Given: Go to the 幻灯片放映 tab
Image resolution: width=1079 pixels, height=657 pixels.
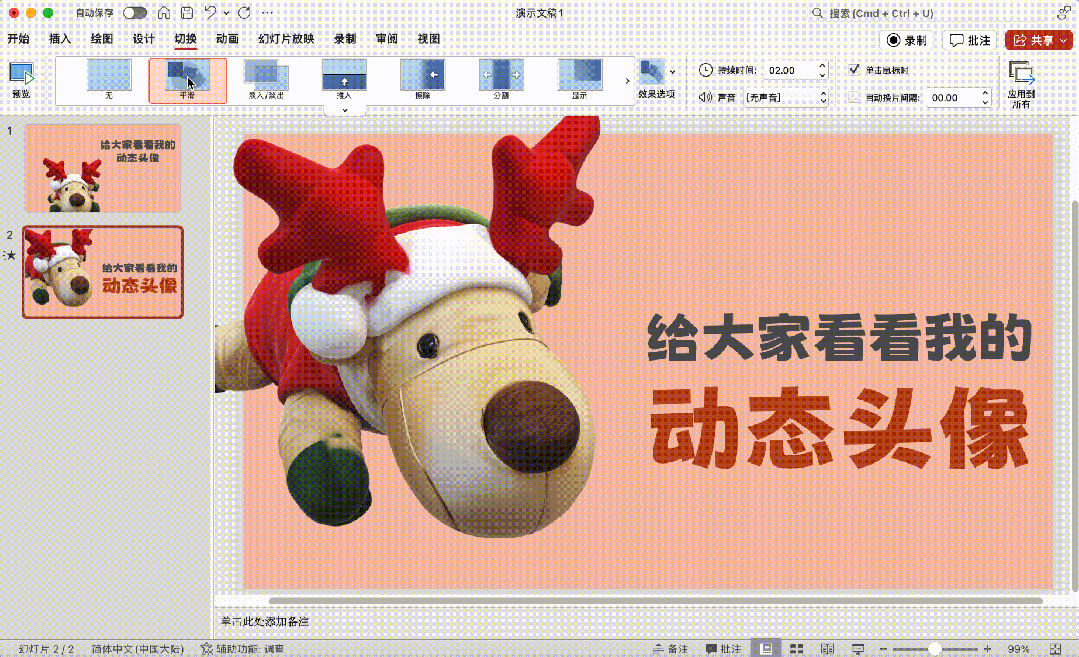Looking at the screenshot, I should click(x=286, y=39).
